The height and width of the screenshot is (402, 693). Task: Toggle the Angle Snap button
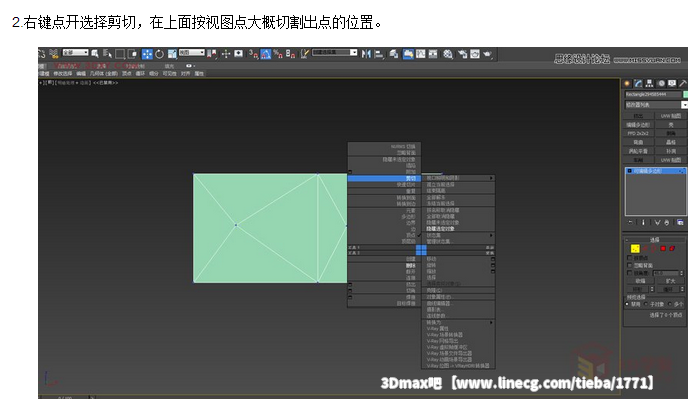(x=265, y=54)
